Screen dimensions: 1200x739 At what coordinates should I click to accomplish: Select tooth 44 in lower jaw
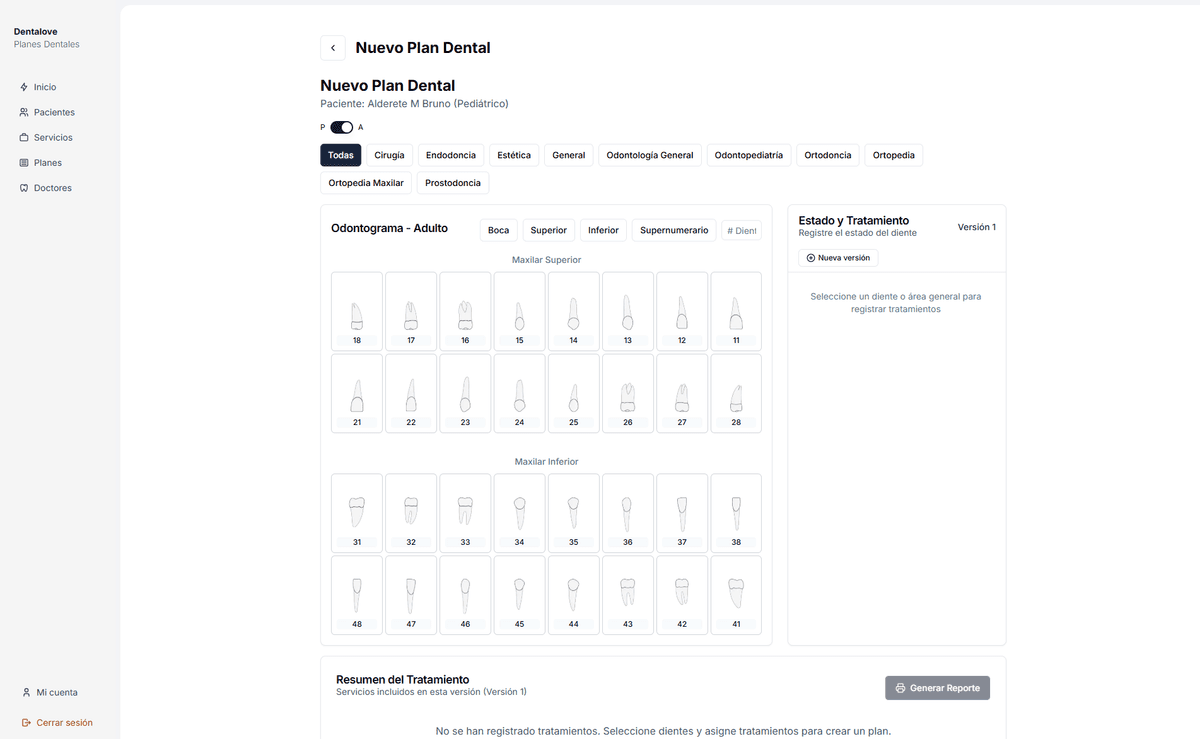click(573, 595)
